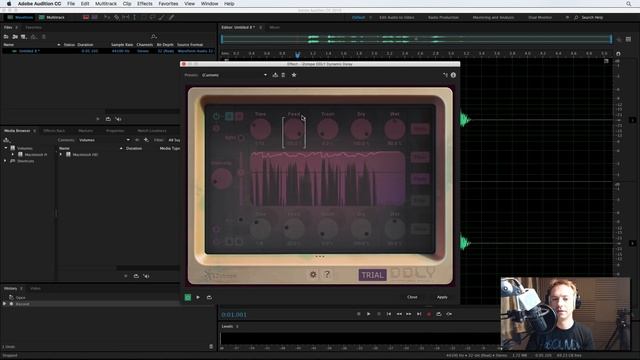Viewport: 640px width, 360px height.
Task: Toggle loop preview in effect dialog
Action: (209, 298)
